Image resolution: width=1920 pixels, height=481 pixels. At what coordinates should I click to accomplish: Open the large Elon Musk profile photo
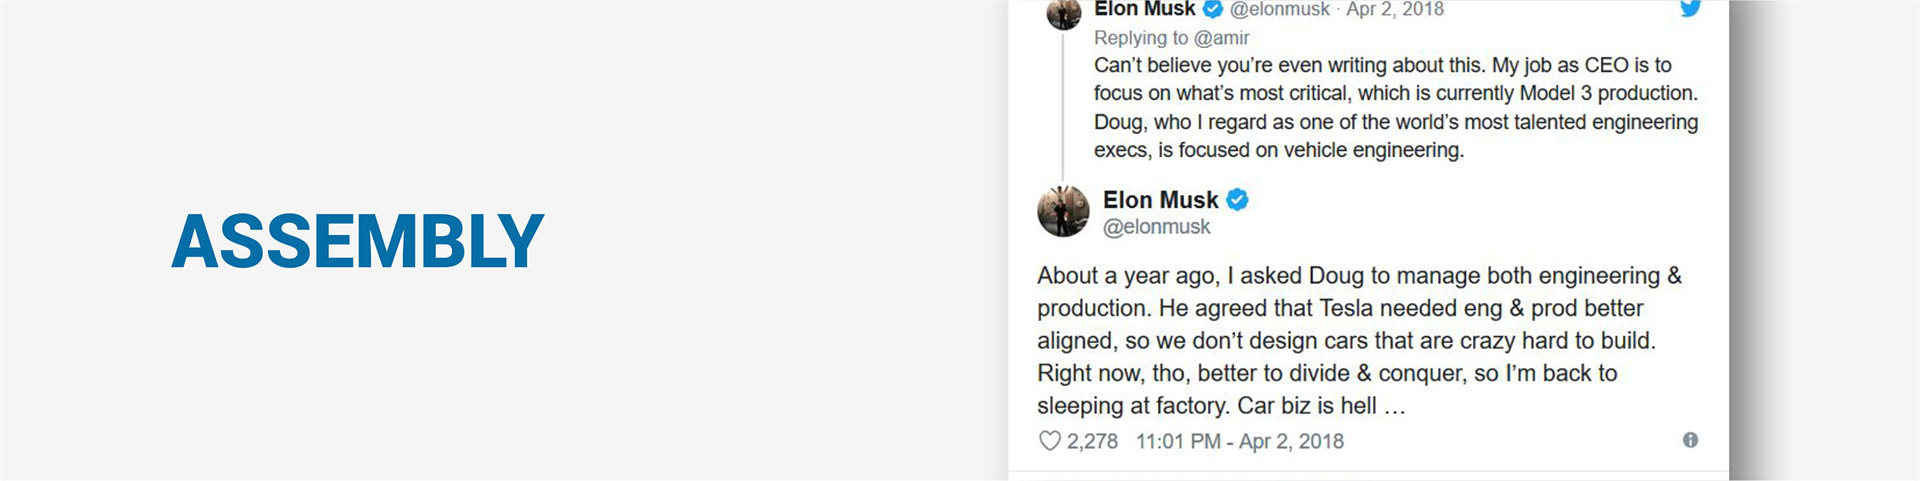1063,211
